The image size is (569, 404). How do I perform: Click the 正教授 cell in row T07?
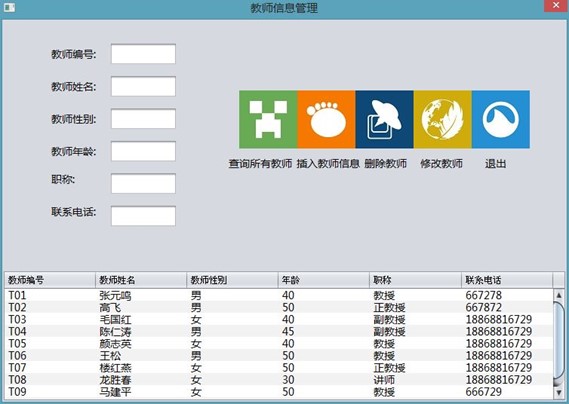[x=389, y=368]
